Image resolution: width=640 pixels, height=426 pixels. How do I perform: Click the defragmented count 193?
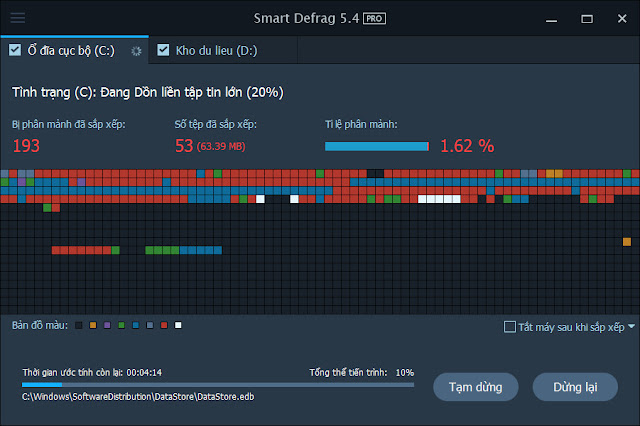click(26, 146)
